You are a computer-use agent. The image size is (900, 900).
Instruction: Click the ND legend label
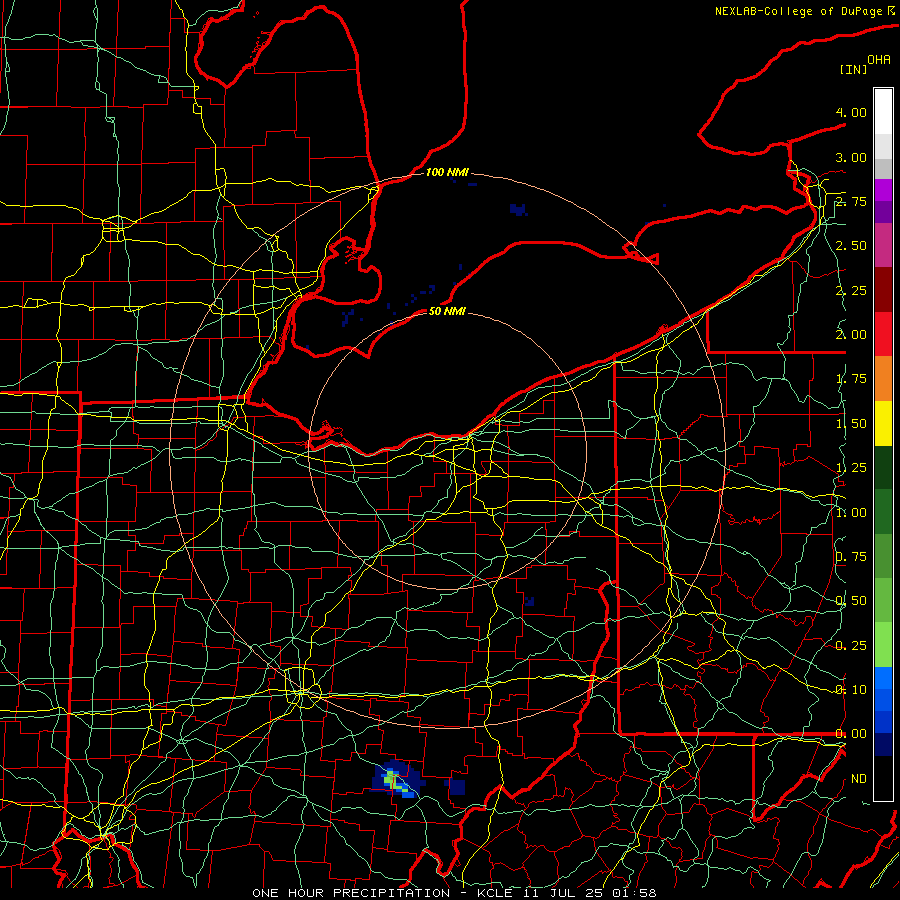click(x=859, y=779)
